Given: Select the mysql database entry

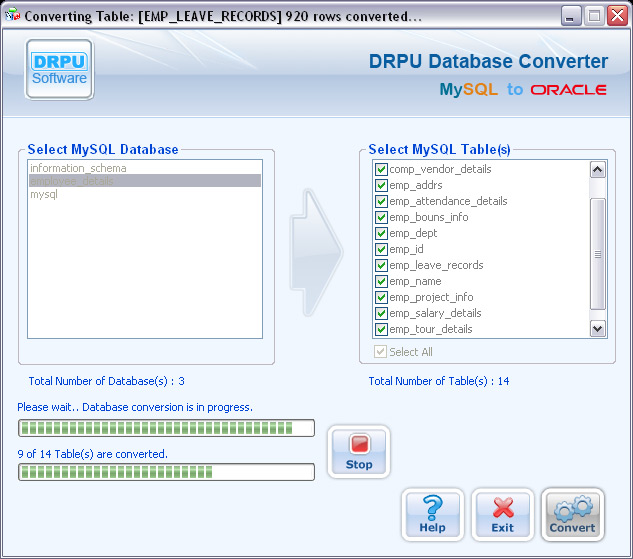Looking at the screenshot, I should 44,194.
